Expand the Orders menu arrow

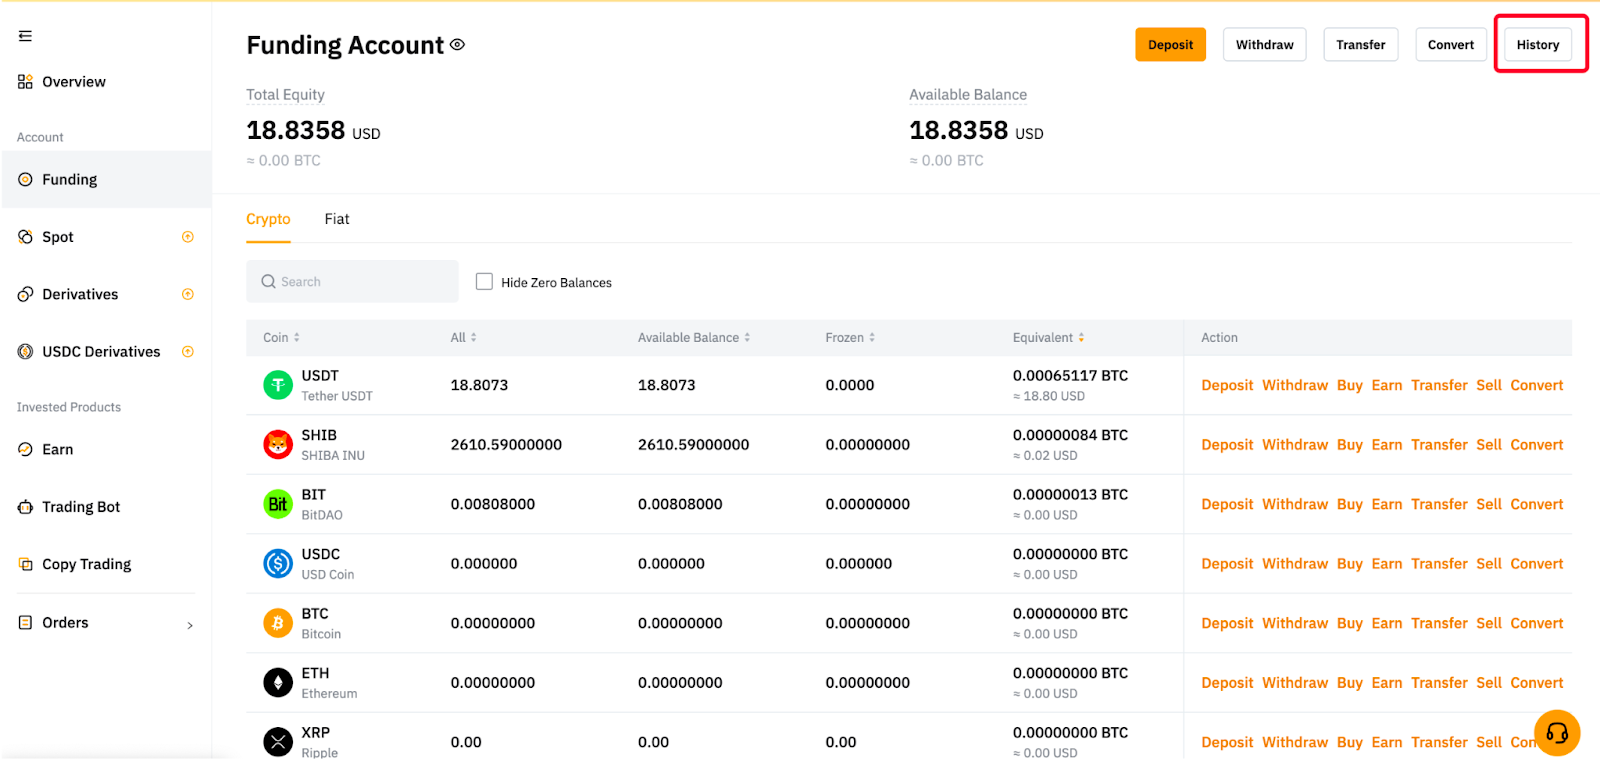tap(190, 625)
